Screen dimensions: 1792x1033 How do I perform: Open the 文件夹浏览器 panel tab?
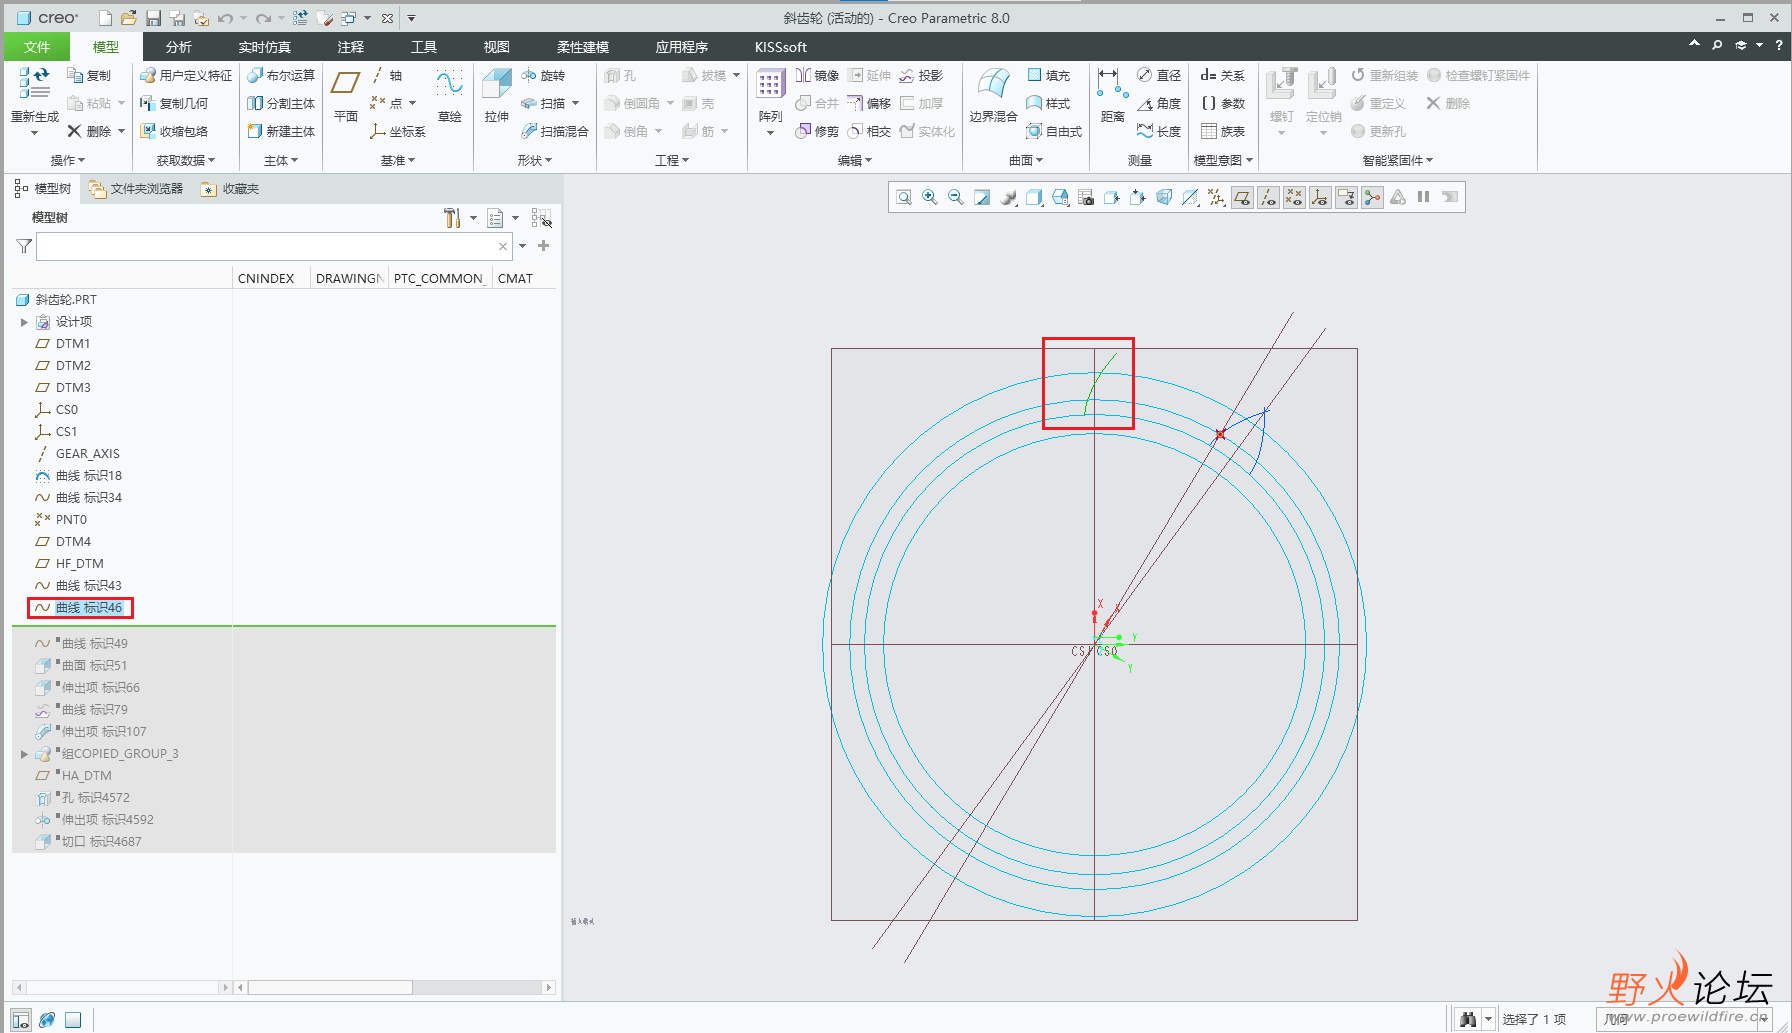coord(136,189)
